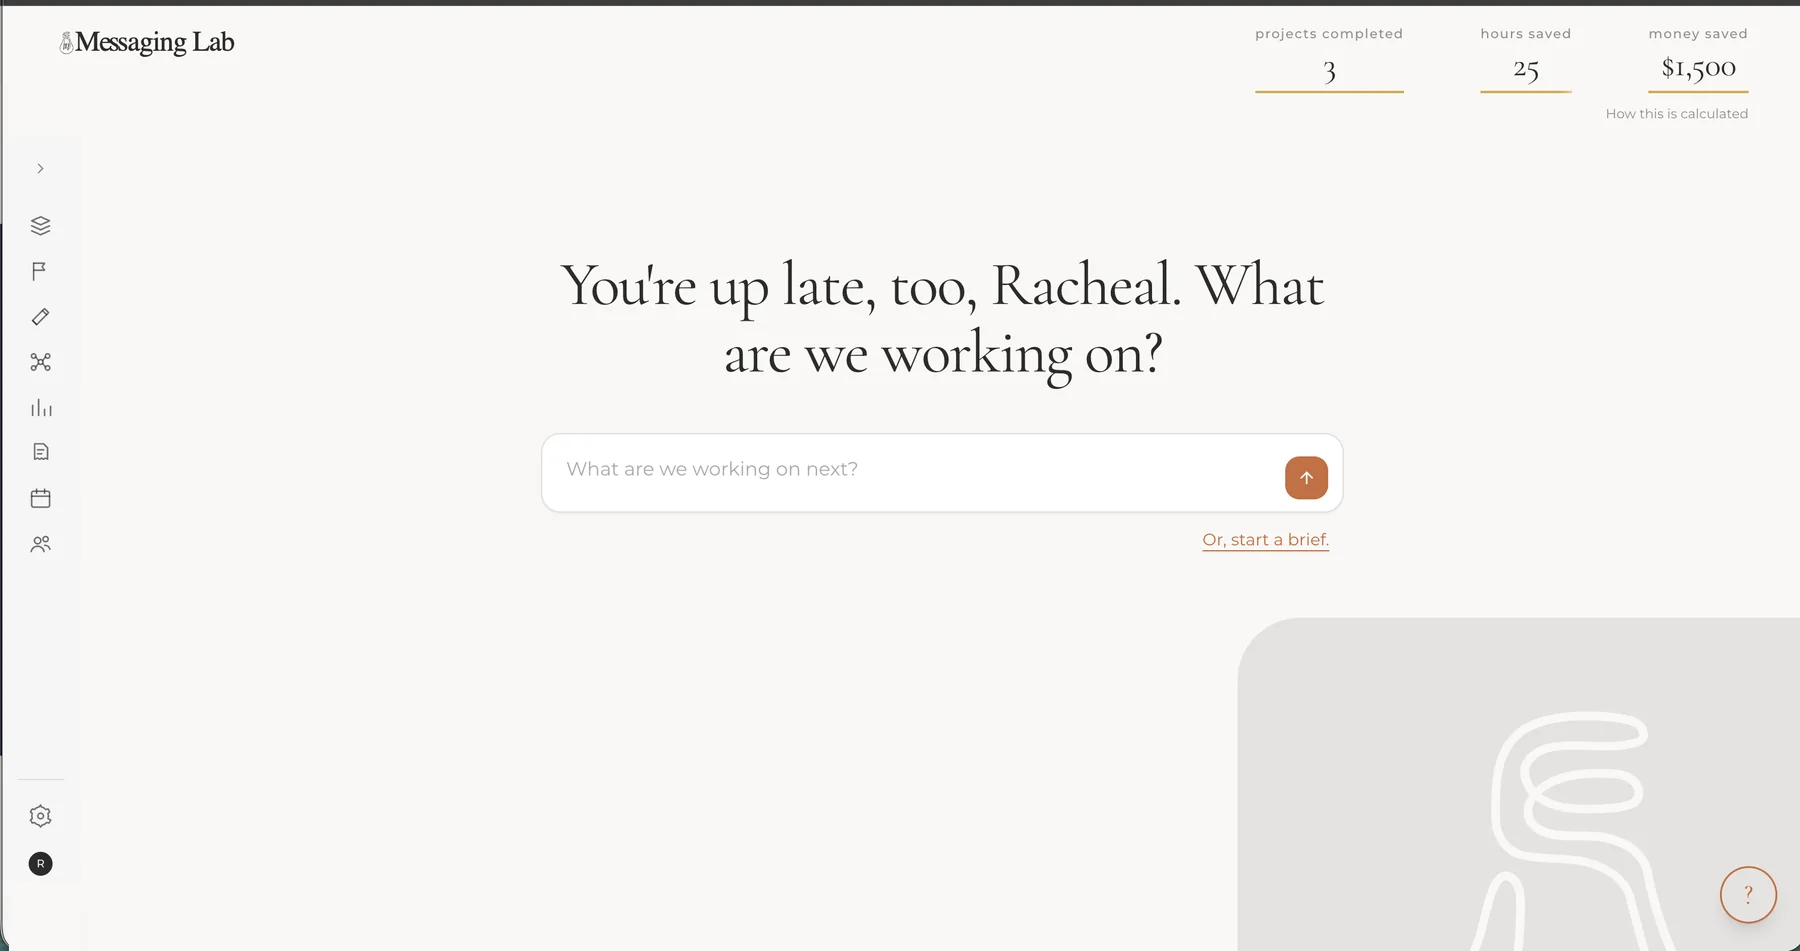Click hours saved value 25
The height and width of the screenshot is (951, 1800).
coord(1526,69)
